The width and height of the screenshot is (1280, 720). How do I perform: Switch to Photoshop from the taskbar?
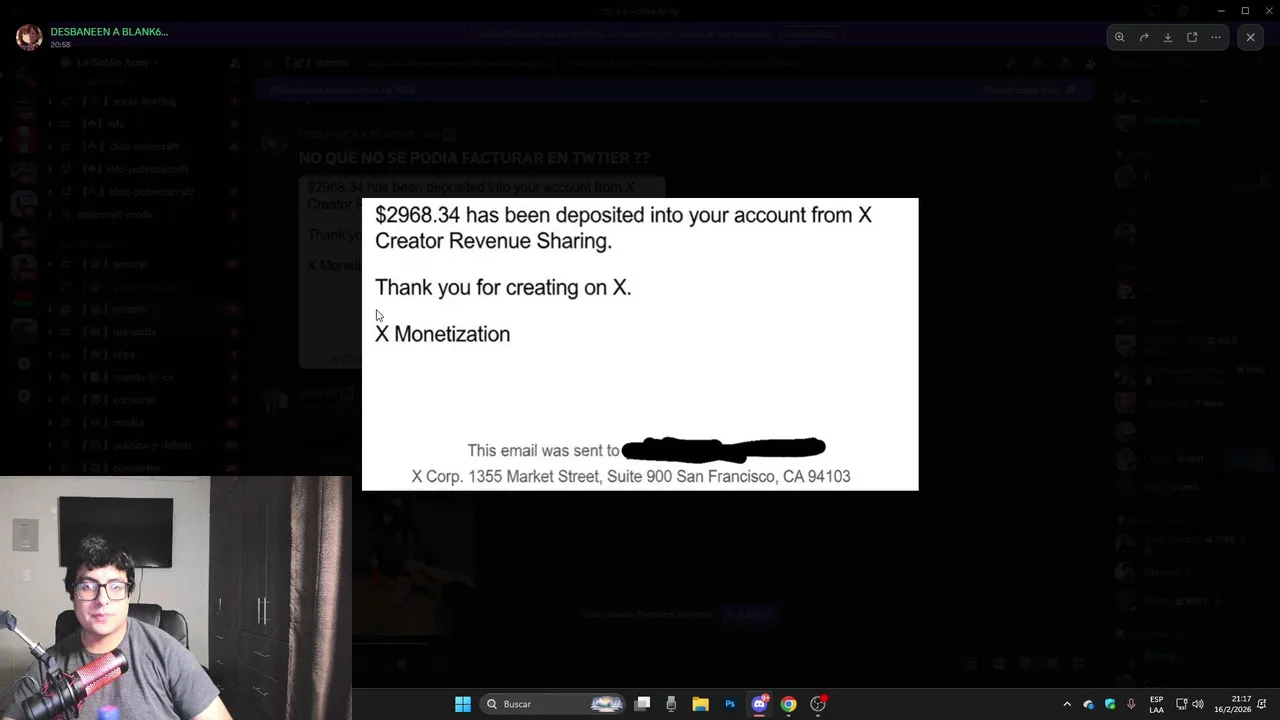click(x=730, y=704)
